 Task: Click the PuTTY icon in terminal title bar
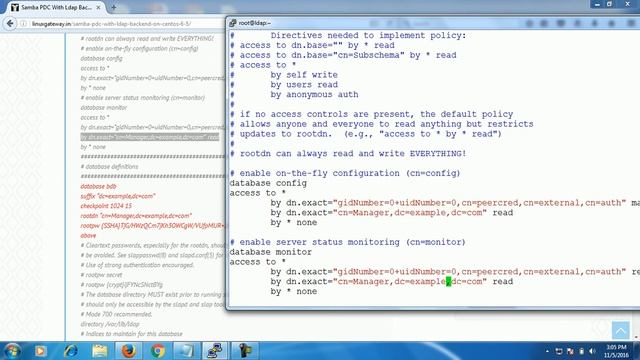233,23
